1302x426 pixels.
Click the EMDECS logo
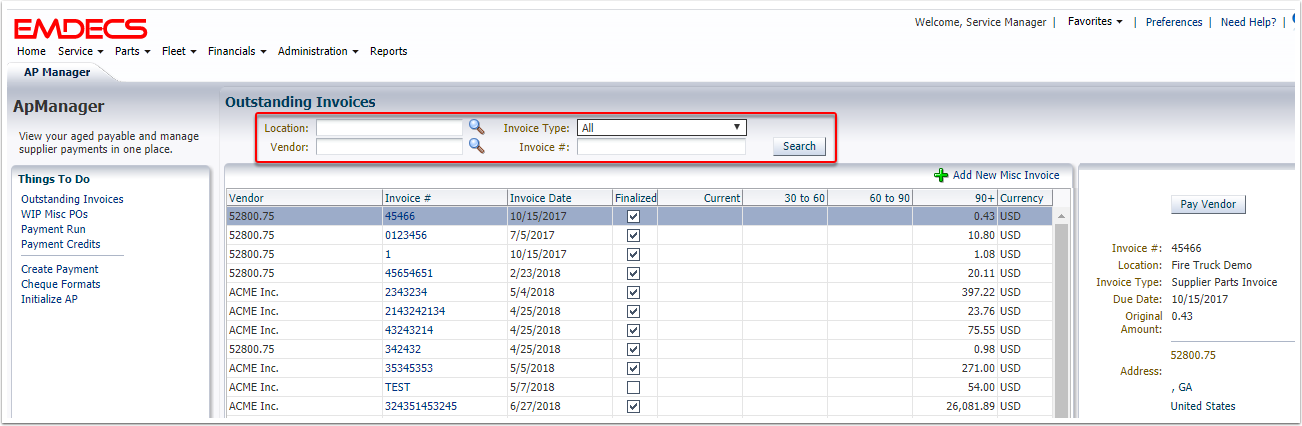click(x=80, y=28)
